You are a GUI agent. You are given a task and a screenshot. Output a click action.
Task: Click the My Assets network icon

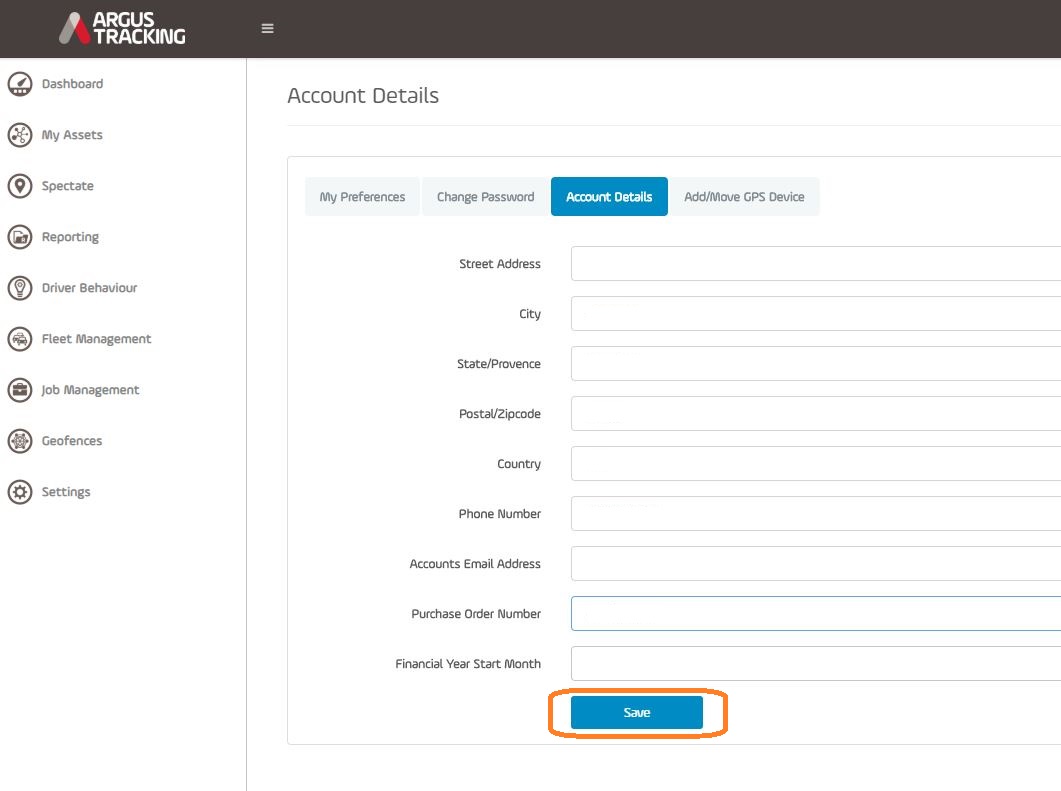coord(20,135)
